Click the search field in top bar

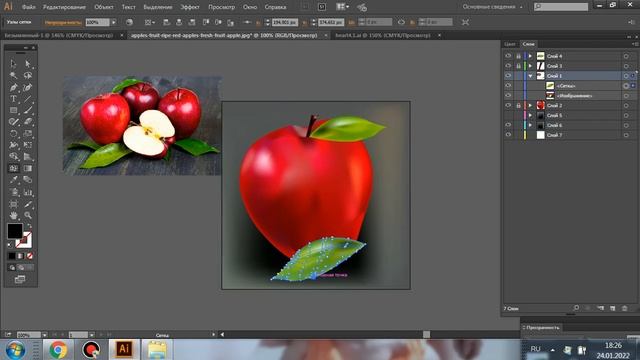pyautogui.click(x=561, y=7)
